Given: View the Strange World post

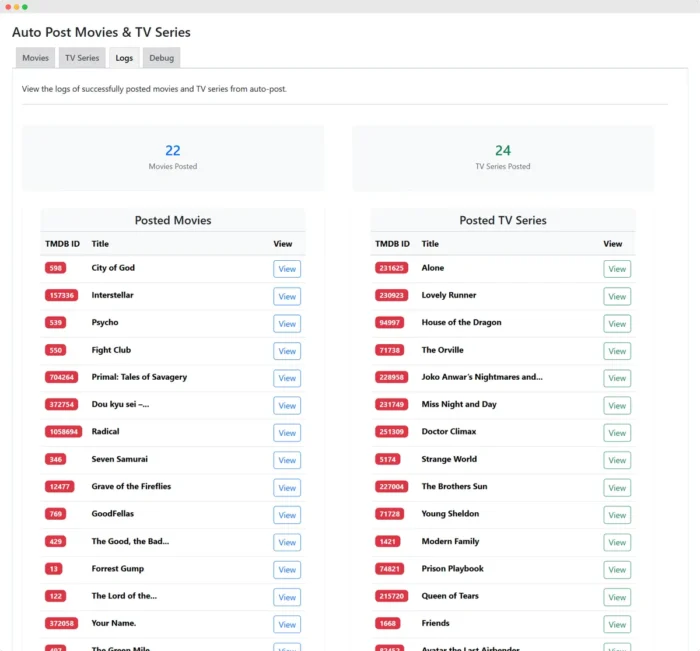Looking at the screenshot, I should pyautogui.click(x=617, y=460).
